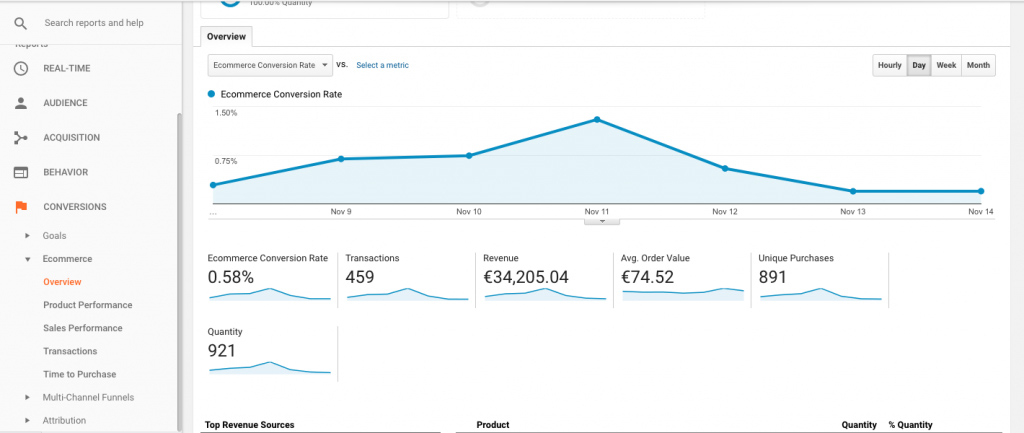
Task: Focus the Search reports and help field
Action: pyautogui.click(x=94, y=23)
